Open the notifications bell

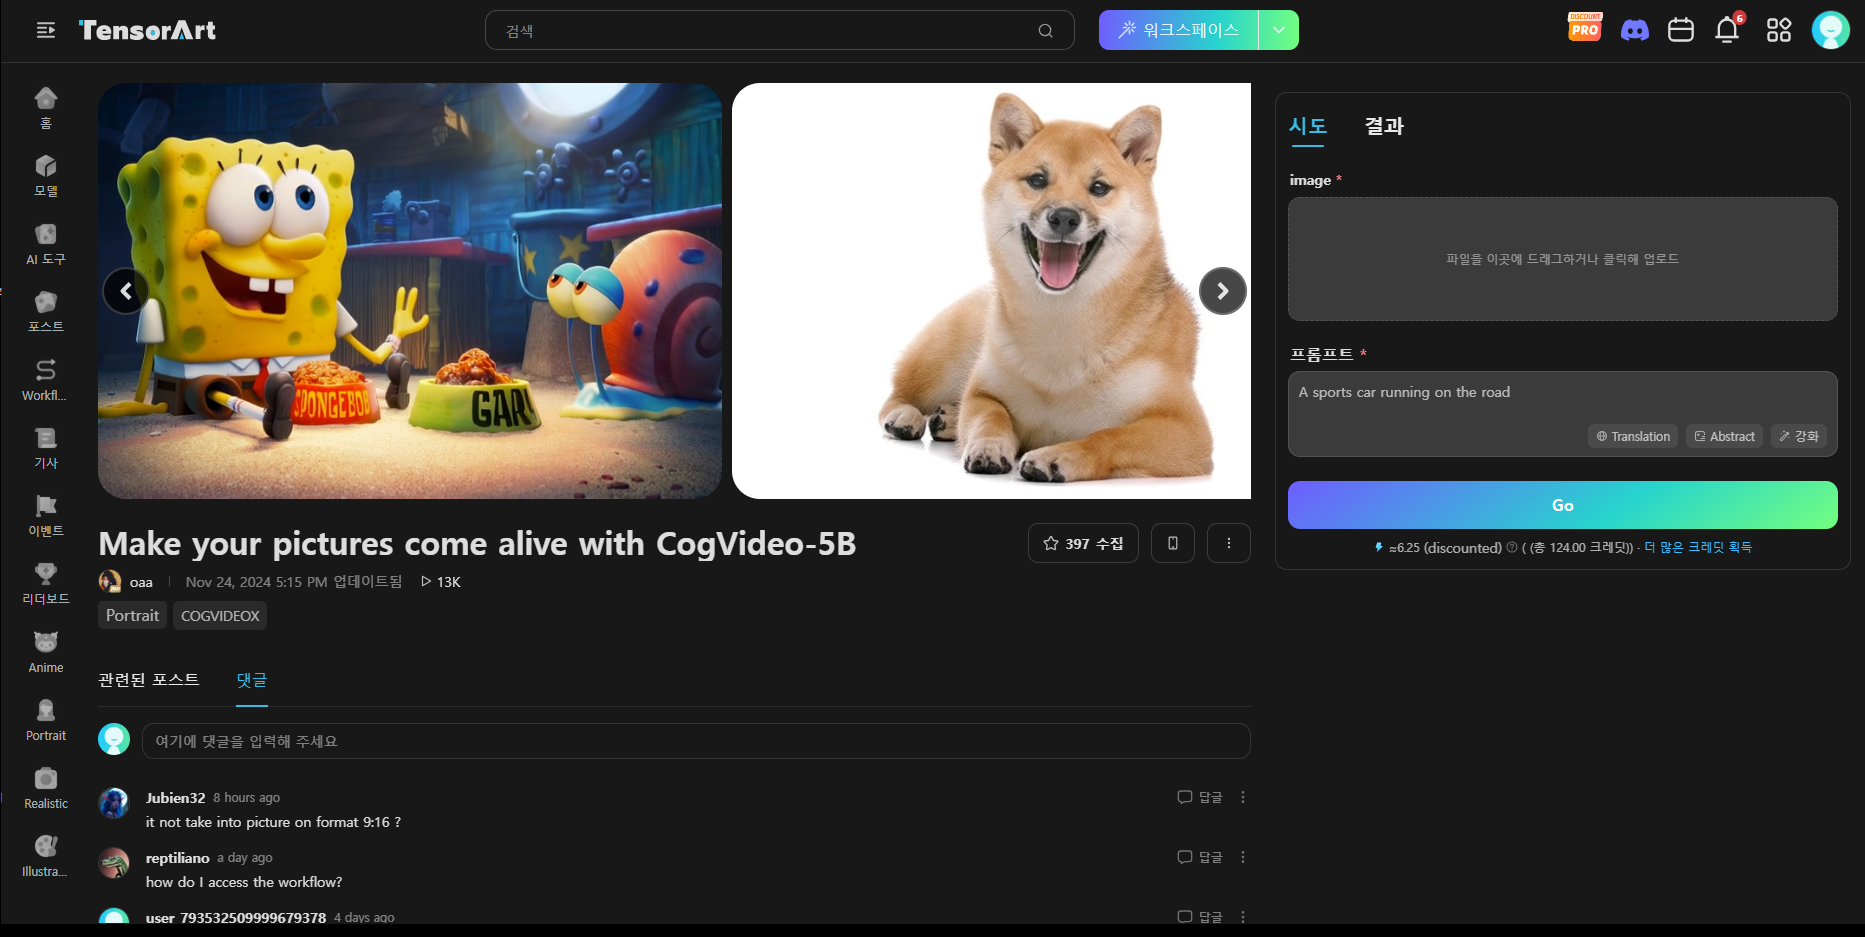point(1727,30)
